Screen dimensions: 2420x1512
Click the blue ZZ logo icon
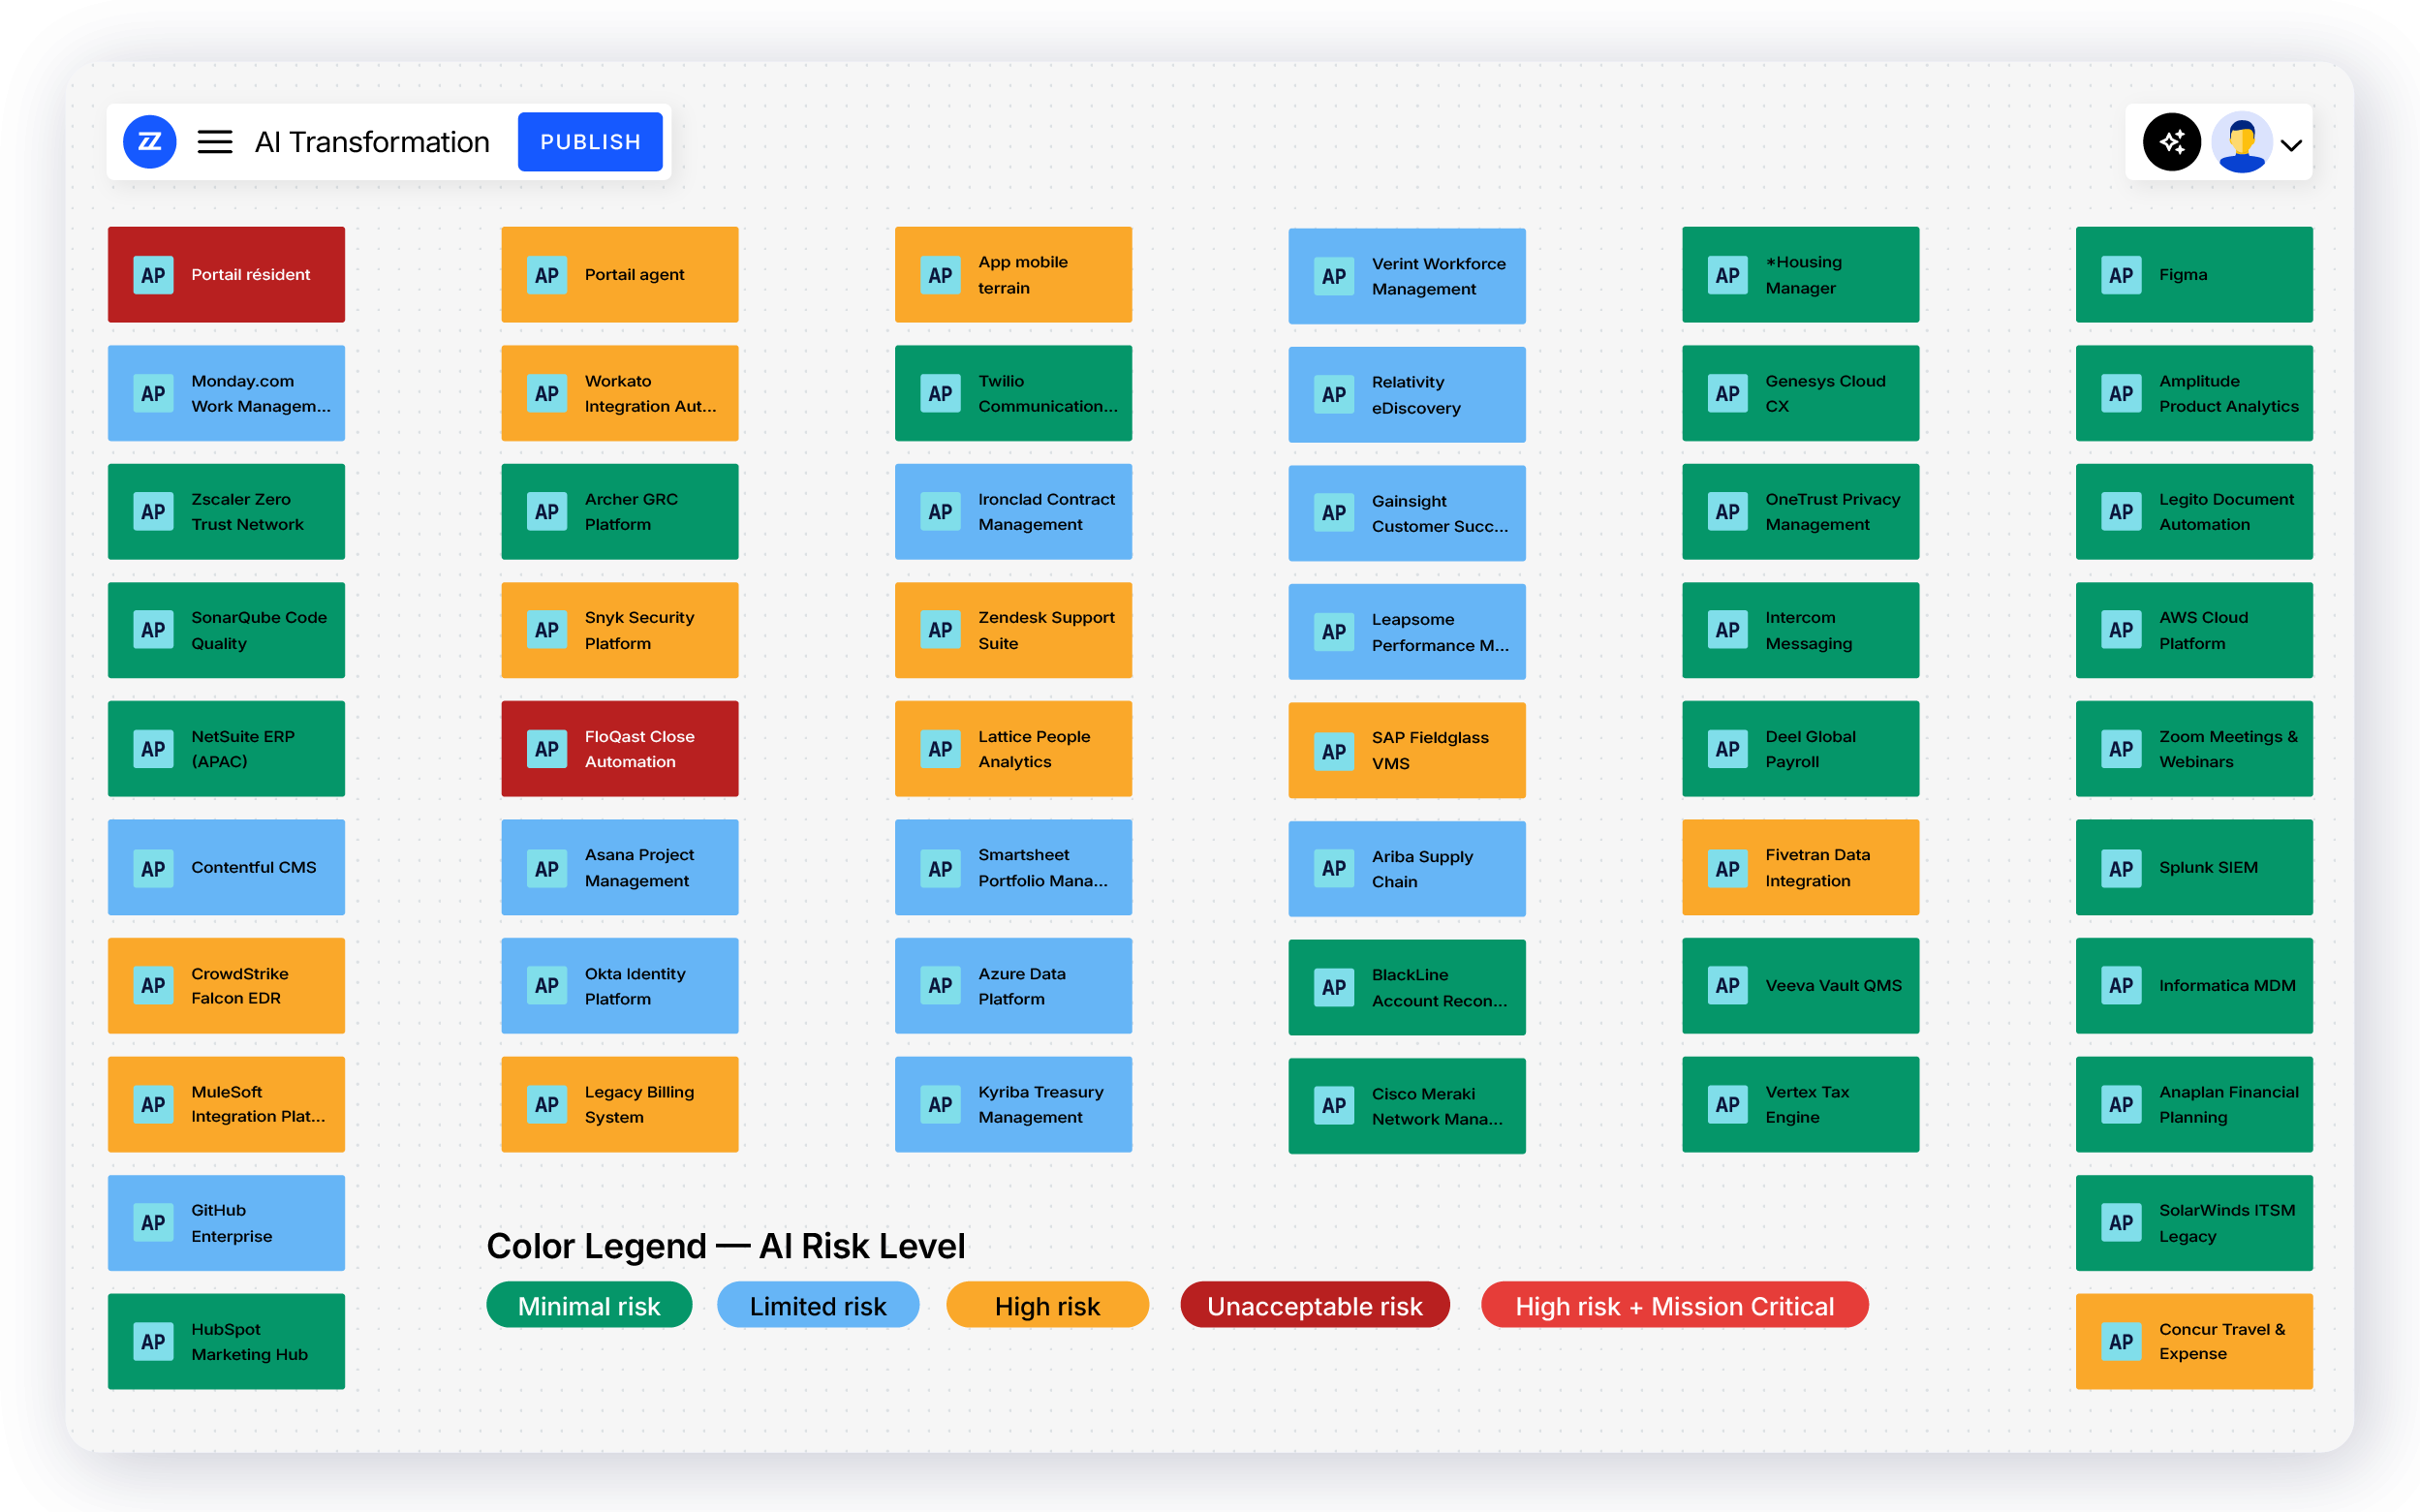[x=149, y=142]
